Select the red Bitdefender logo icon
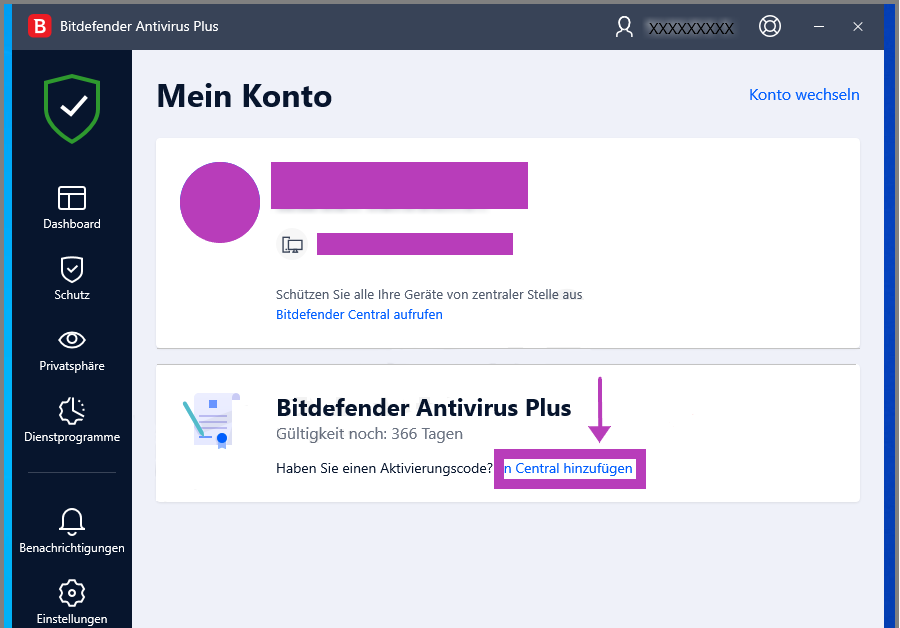900x628 pixels. [39, 26]
